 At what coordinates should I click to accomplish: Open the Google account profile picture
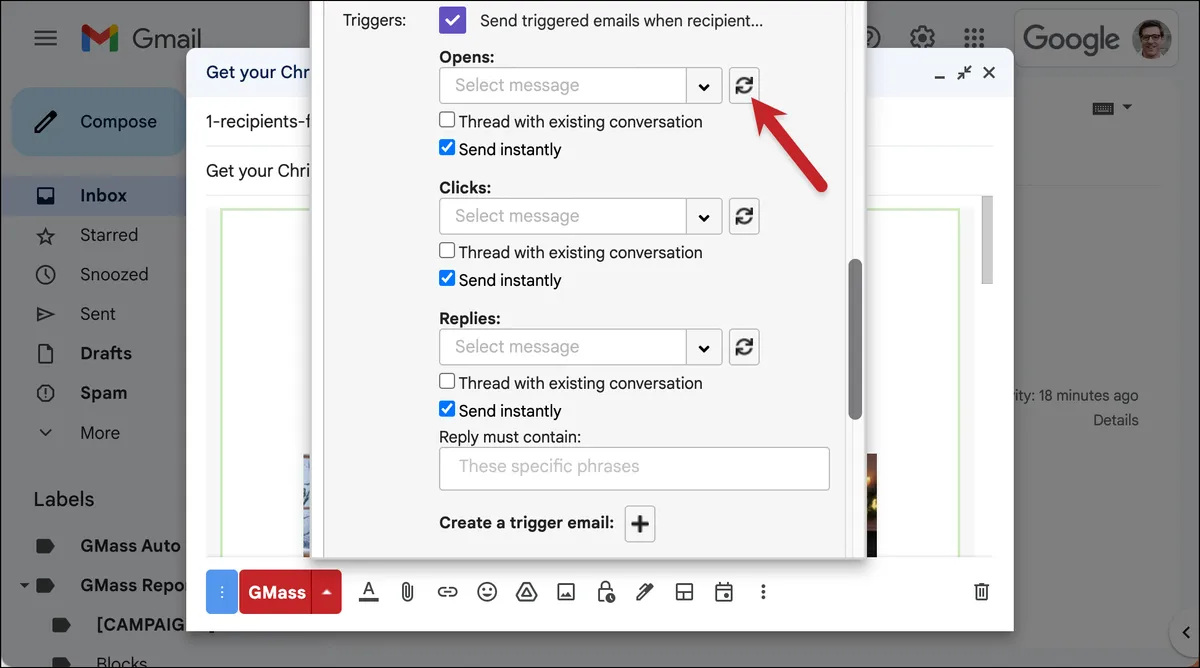coord(1152,38)
